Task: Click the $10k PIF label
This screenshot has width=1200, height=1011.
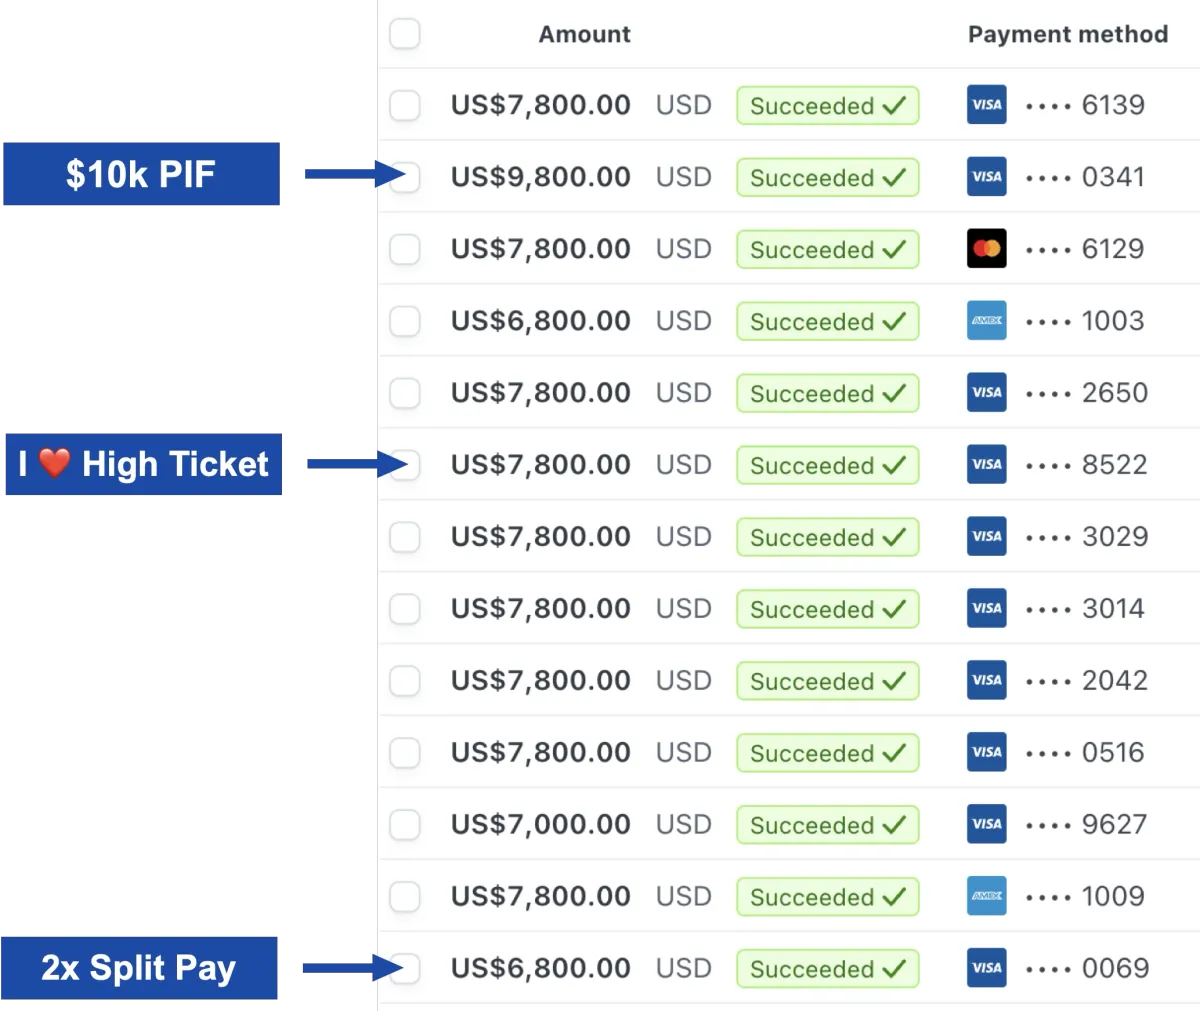Action: point(141,175)
